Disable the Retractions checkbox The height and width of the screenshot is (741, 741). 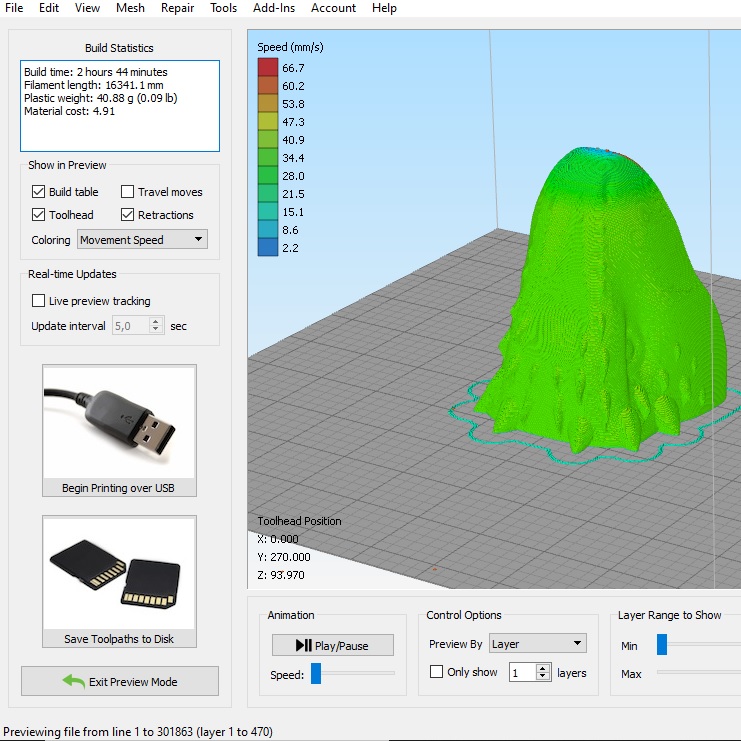[128, 215]
